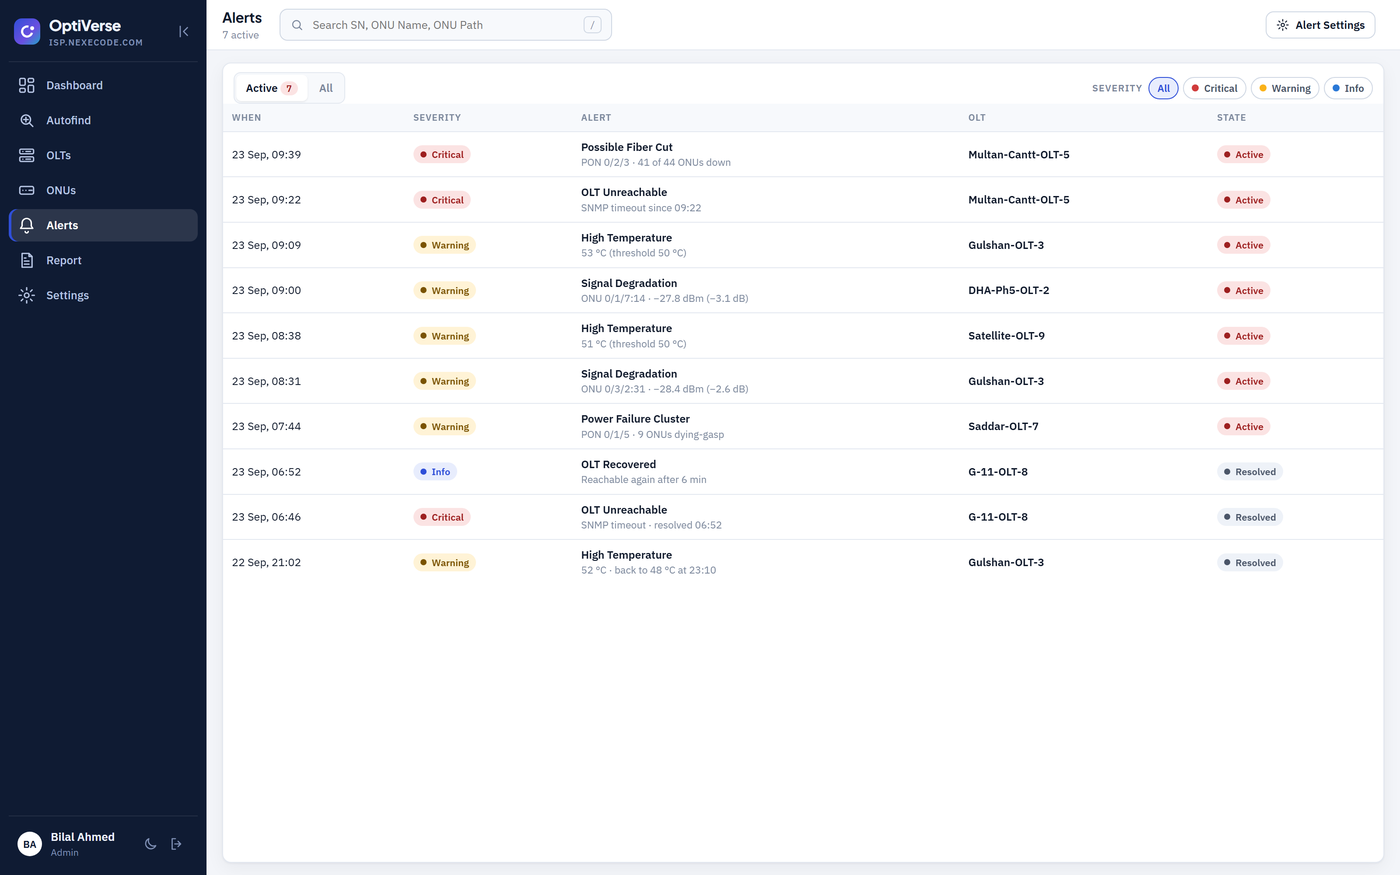The height and width of the screenshot is (875, 1400).
Task: Open the Report page
Action: click(x=103, y=260)
